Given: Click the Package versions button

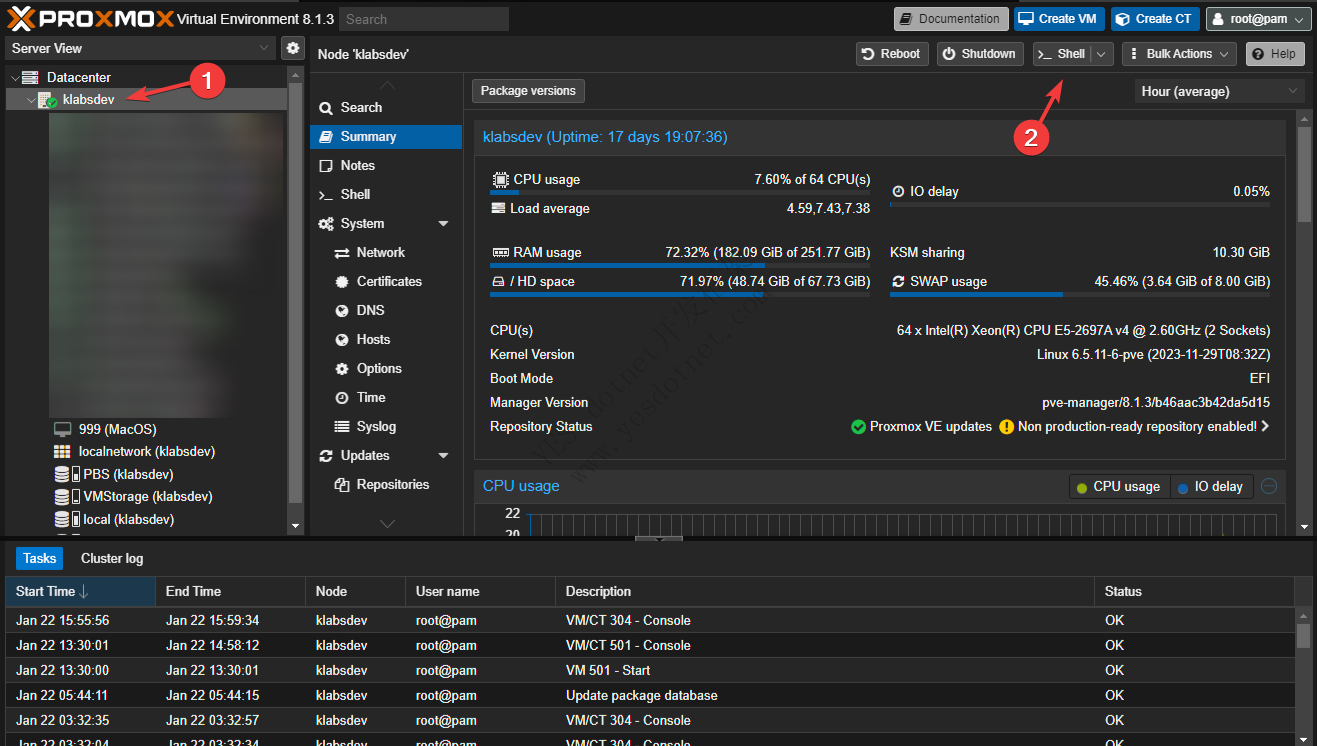Looking at the screenshot, I should tap(528, 91).
